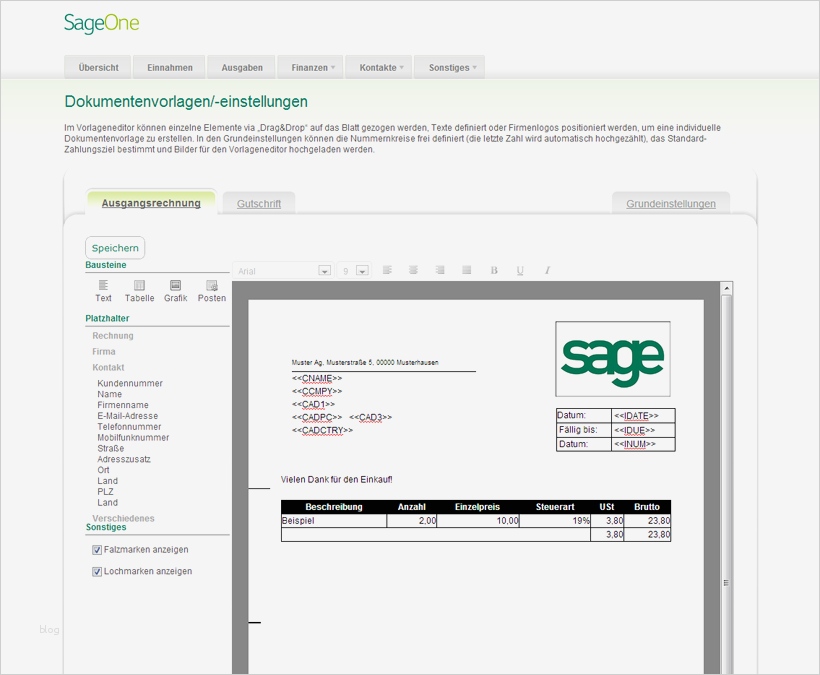Select the Name placeholder
The height and width of the screenshot is (675, 820).
[x=109, y=394]
